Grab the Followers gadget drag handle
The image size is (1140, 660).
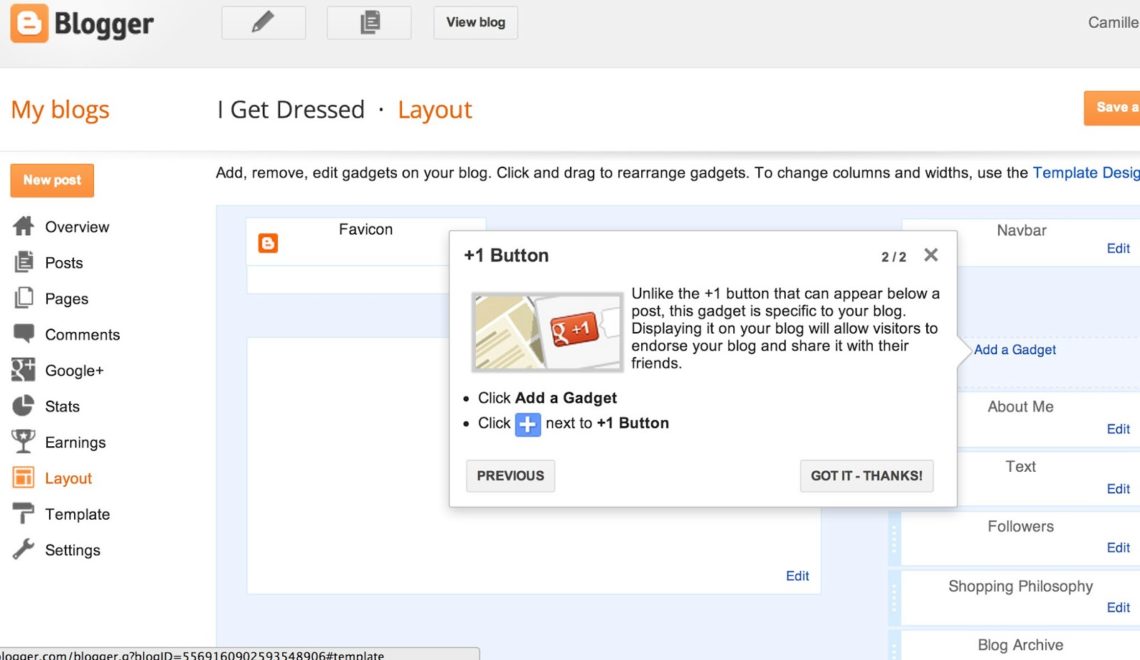894,538
